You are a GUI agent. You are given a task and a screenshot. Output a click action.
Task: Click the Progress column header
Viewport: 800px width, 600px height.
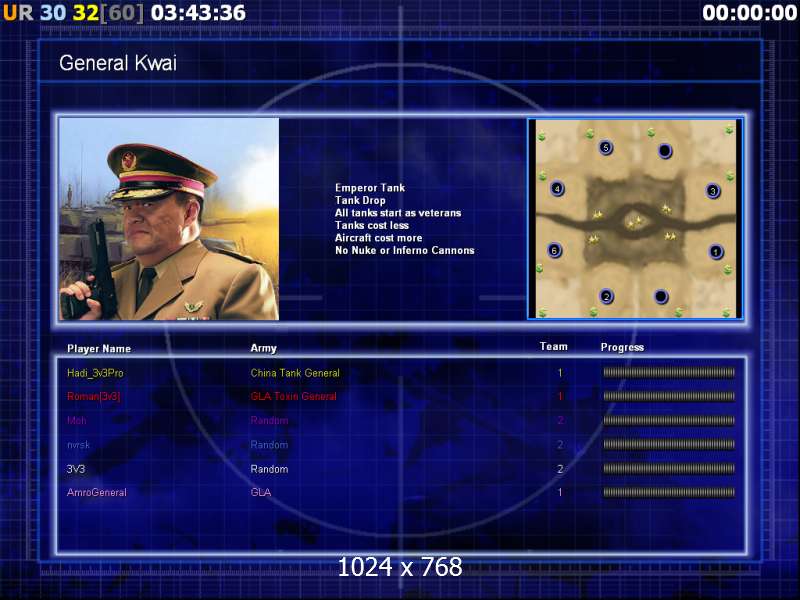click(x=622, y=347)
